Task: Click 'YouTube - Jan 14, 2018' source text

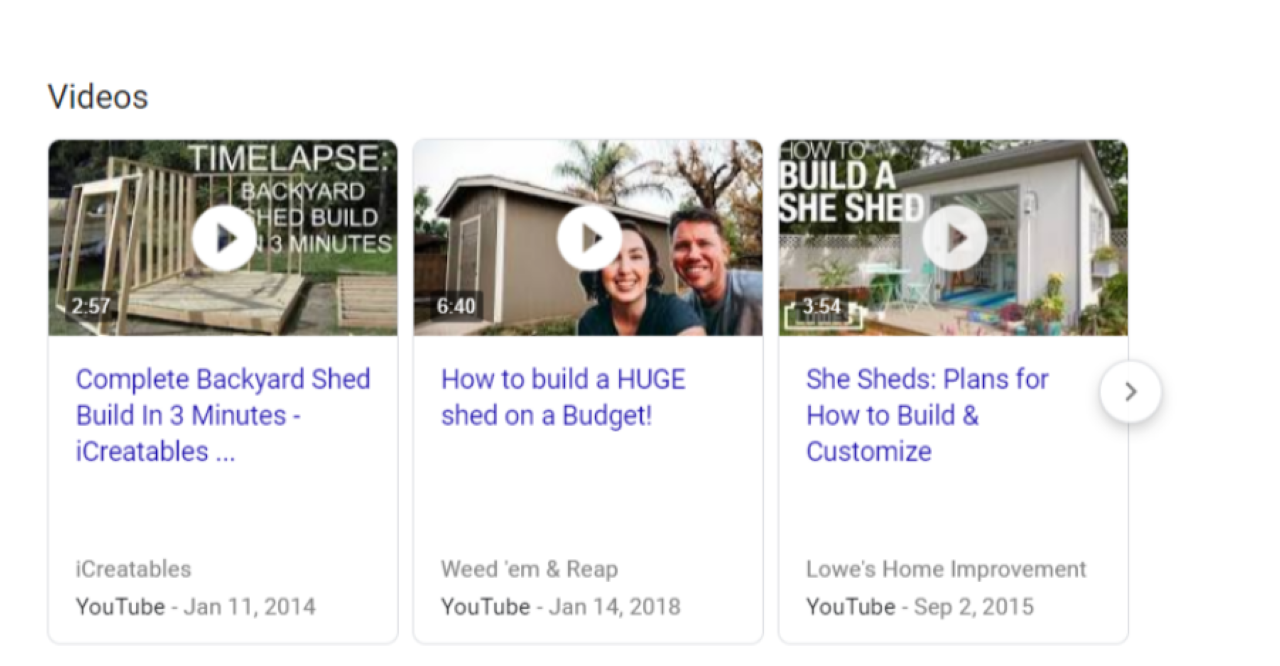Action: pyautogui.click(x=560, y=606)
